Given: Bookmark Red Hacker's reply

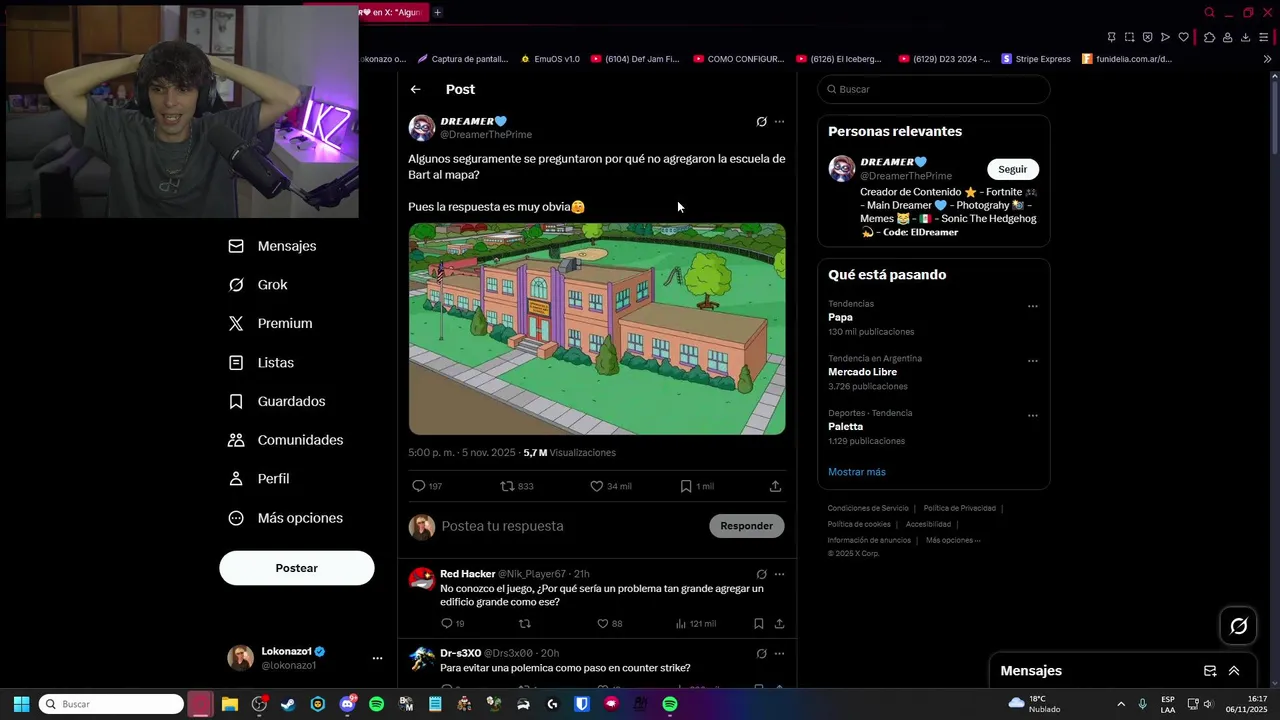Looking at the screenshot, I should coord(758,623).
